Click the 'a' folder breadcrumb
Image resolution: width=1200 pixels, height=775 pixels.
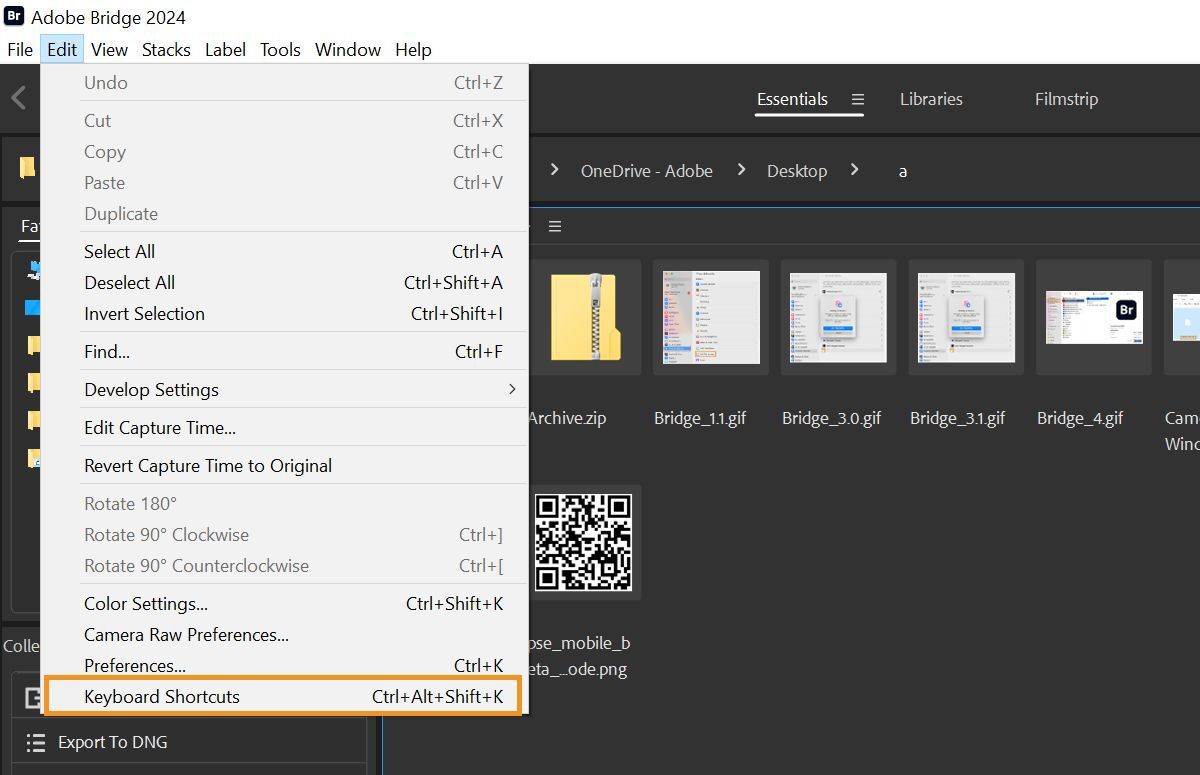(x=902, y=171)
